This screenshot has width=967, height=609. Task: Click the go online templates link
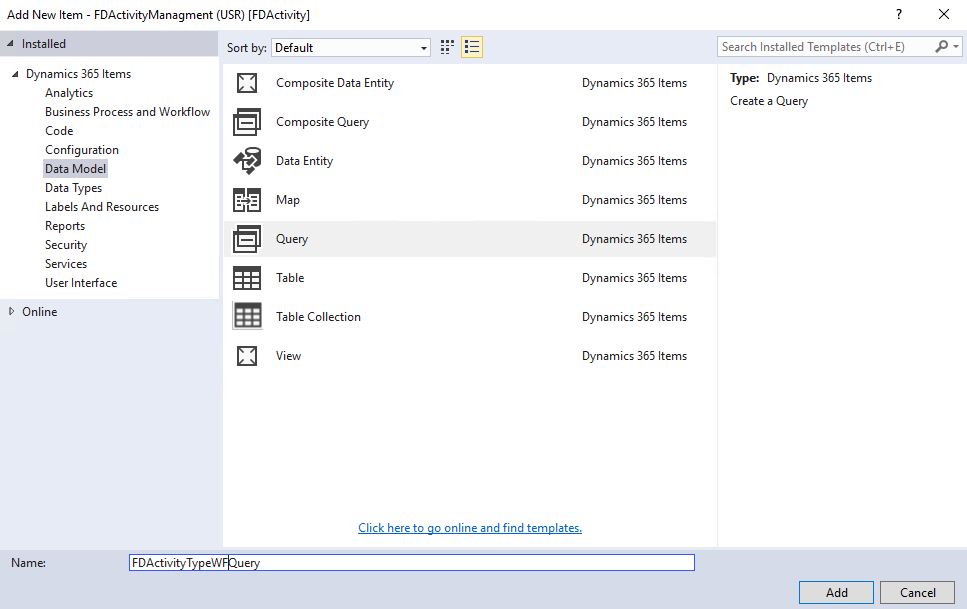coord(470,528)
